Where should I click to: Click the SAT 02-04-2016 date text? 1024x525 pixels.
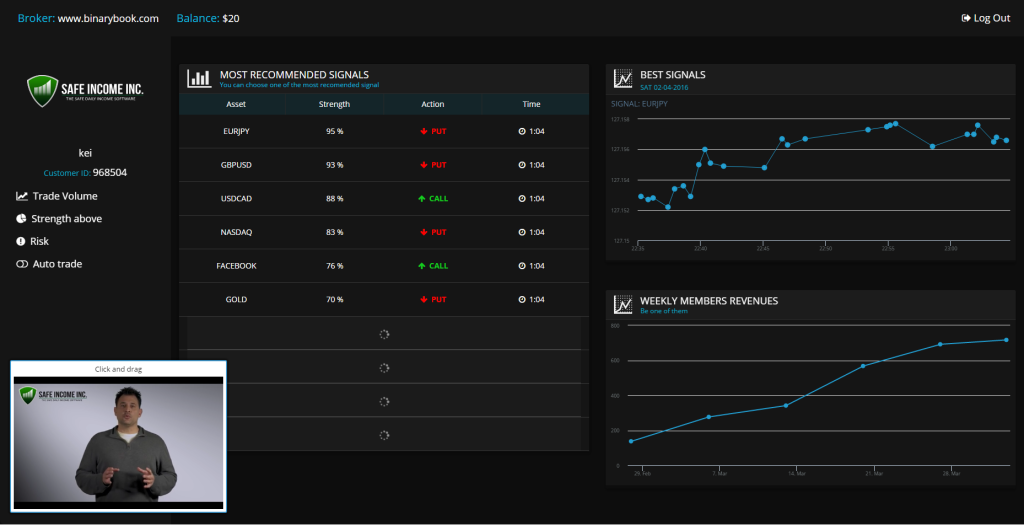664,87
